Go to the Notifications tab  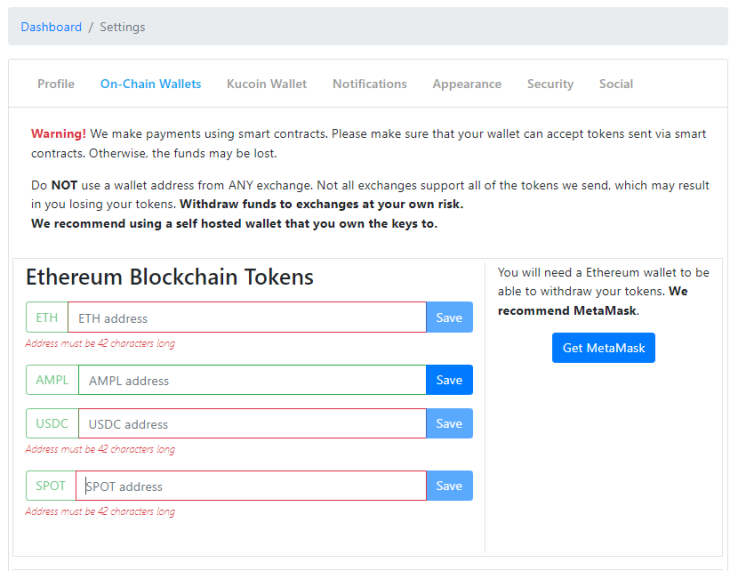click(x=369, y=84)
